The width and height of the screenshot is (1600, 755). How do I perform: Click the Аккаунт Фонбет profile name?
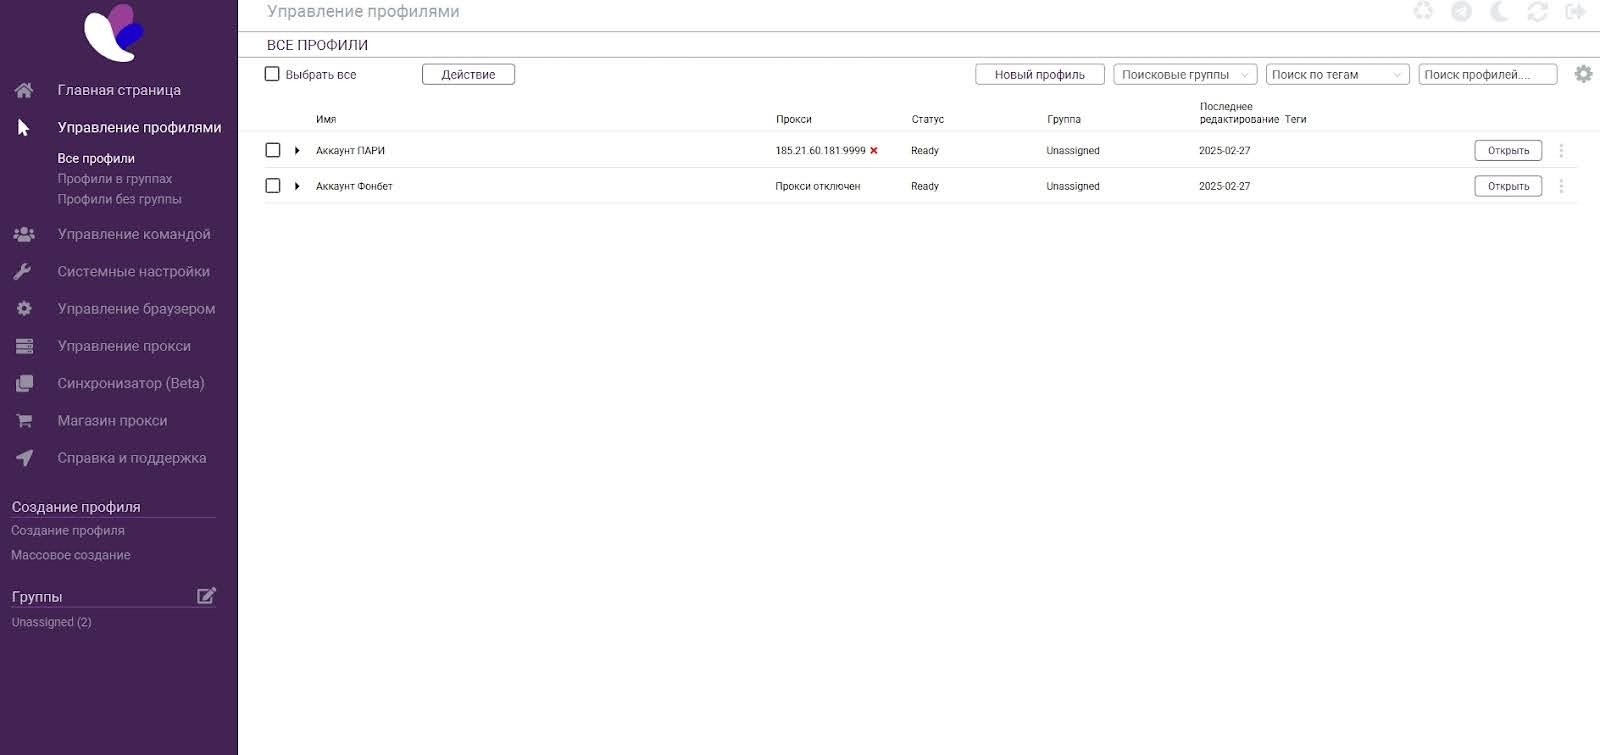point(354,186)
